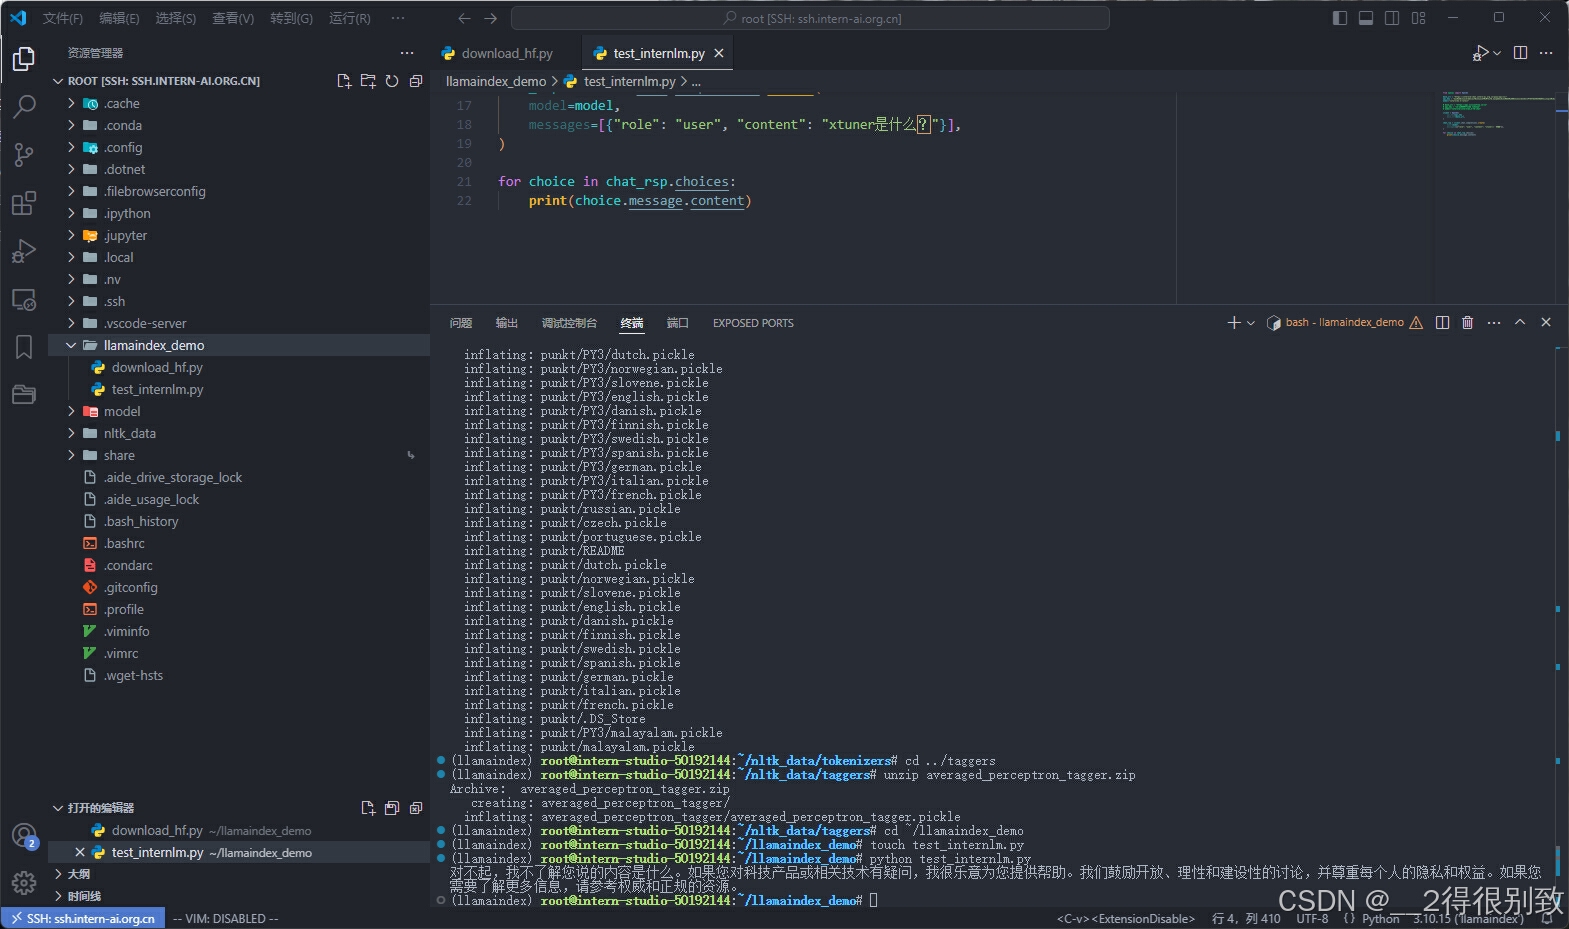Switch to the 输出 panel tab
The width and height of the screenshot is (1569, 929).
coord(507,323)
